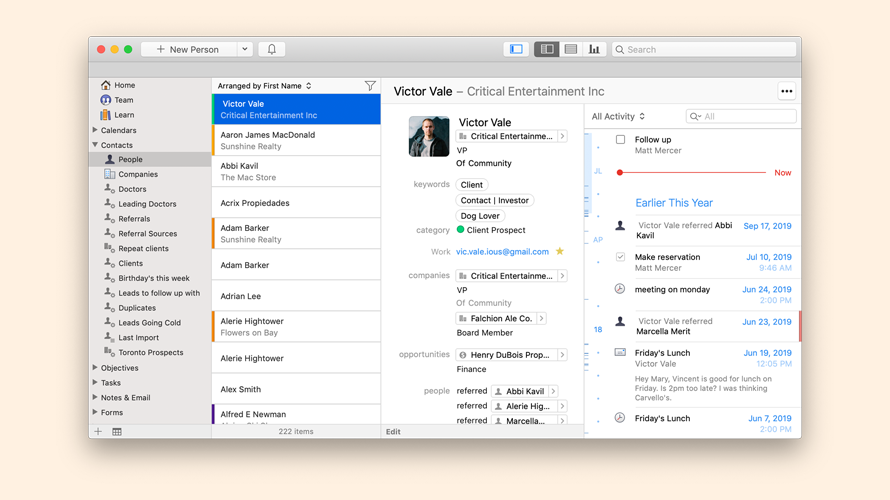Screen dimensions: 890x500
Task: Open Toronto Prospects group
Action: 150,352
